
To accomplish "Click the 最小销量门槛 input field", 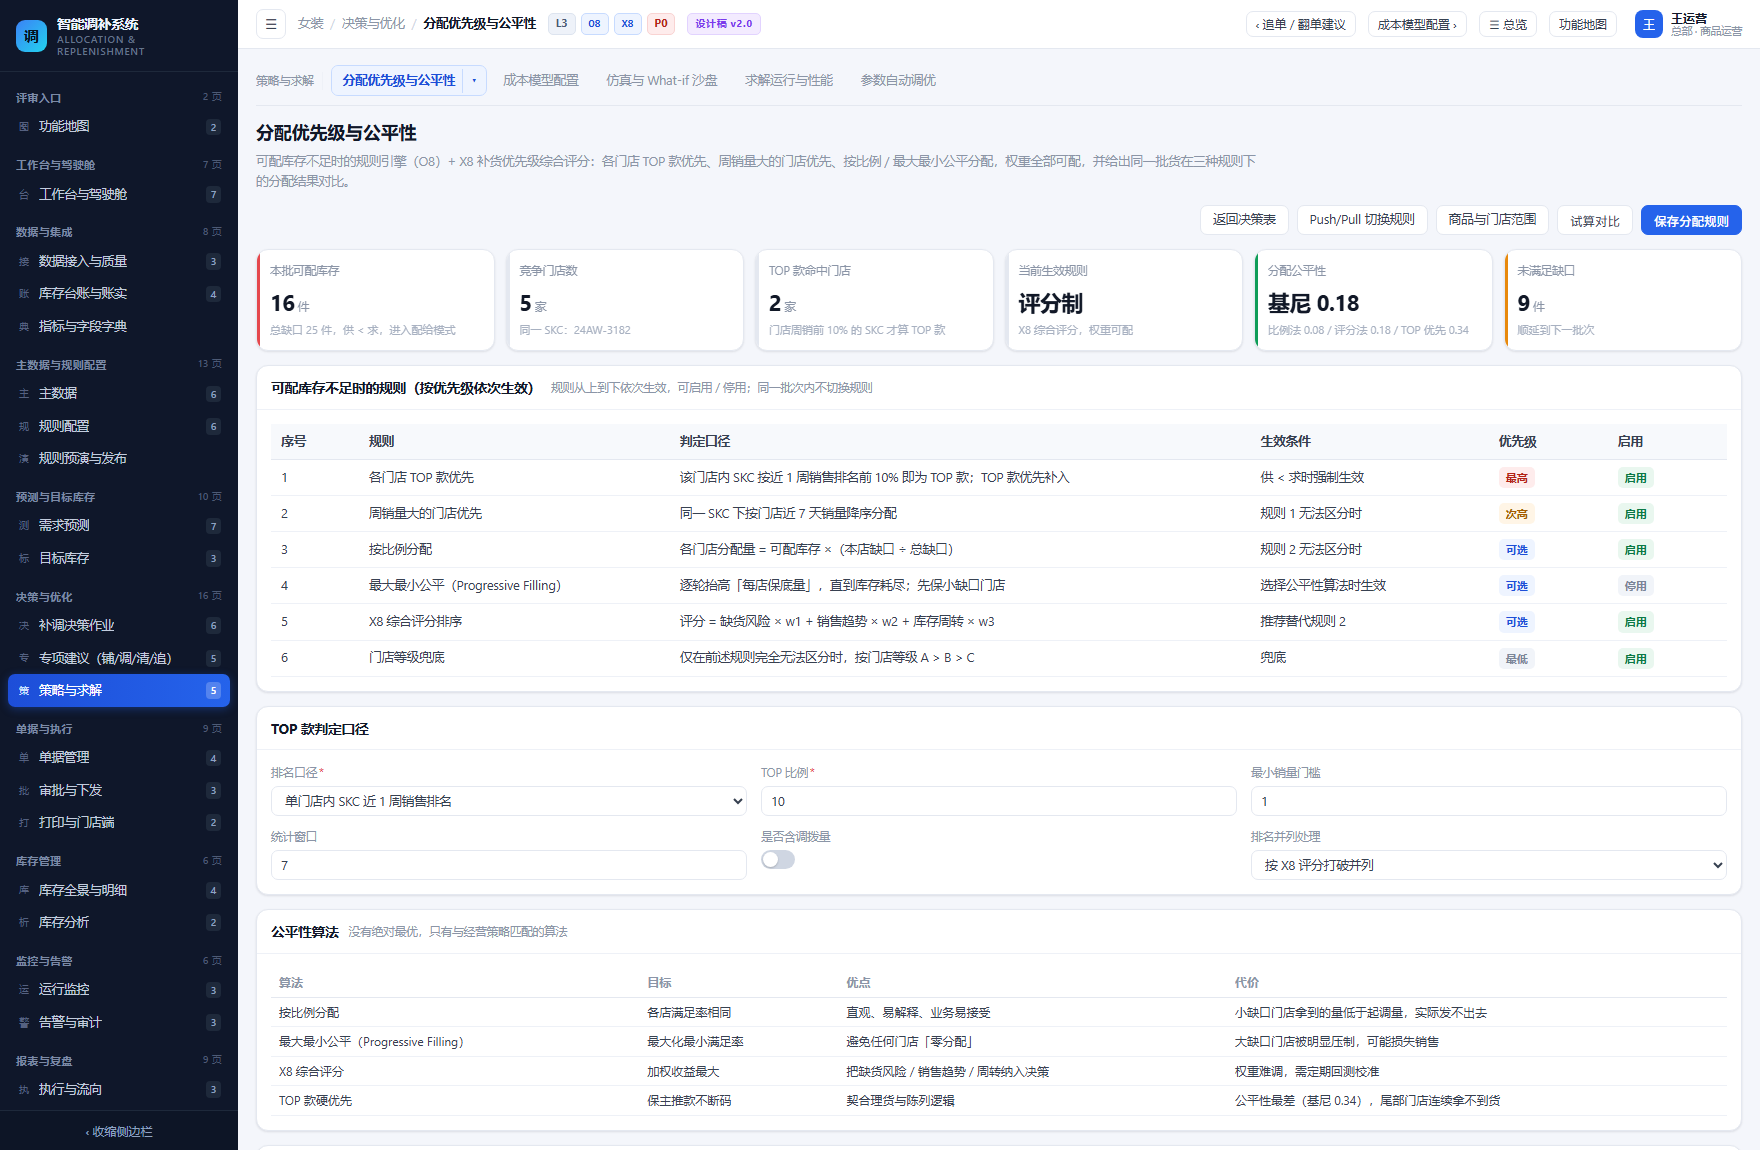I will pyautogui.click(x=1489, y=801).
